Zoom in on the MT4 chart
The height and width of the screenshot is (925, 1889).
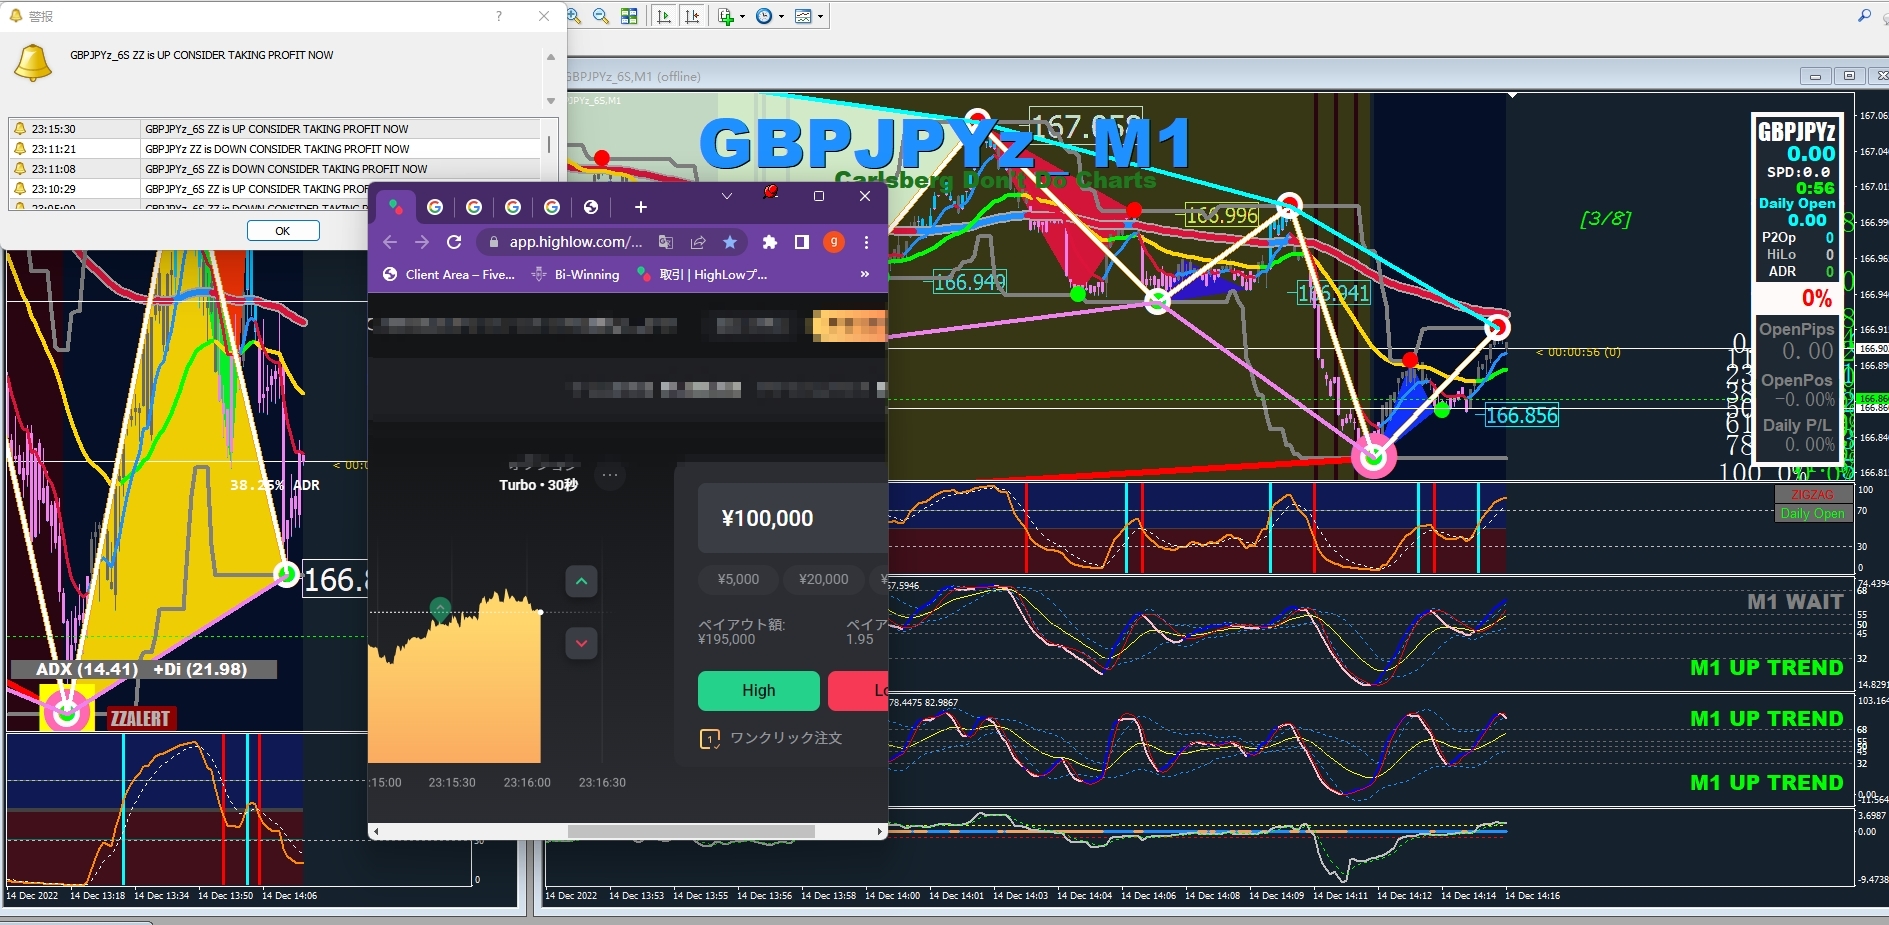(x=574, y=16)
